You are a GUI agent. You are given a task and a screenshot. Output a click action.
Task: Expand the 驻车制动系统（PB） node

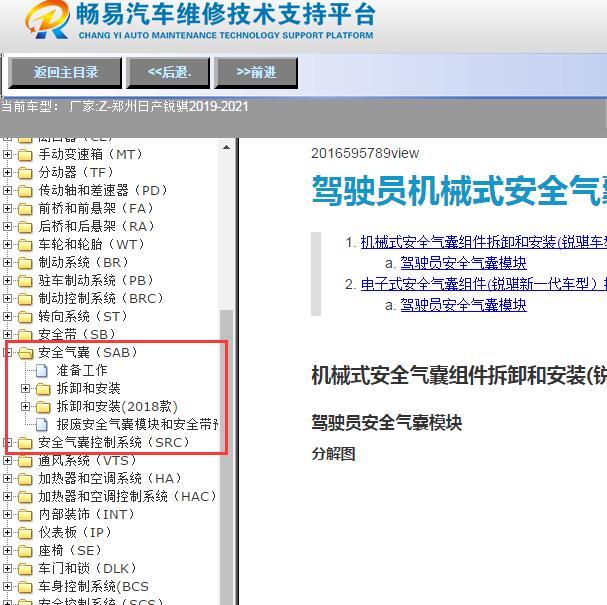pyautogui.click(x=7, y=280)
